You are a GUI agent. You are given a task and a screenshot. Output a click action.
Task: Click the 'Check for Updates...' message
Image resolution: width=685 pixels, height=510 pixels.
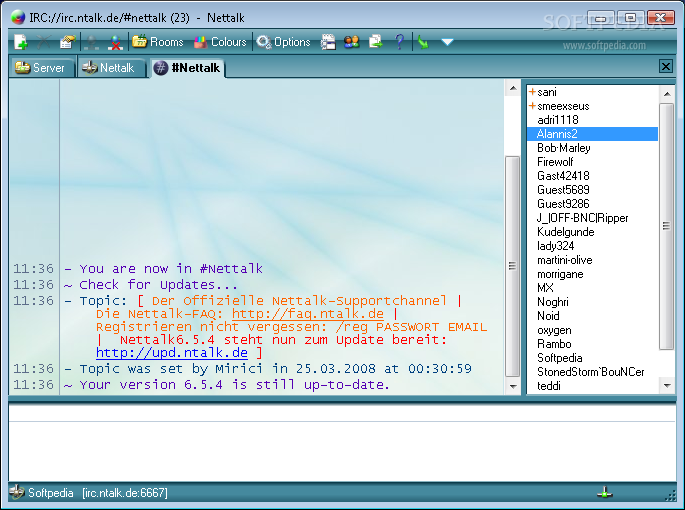(159, 284)
